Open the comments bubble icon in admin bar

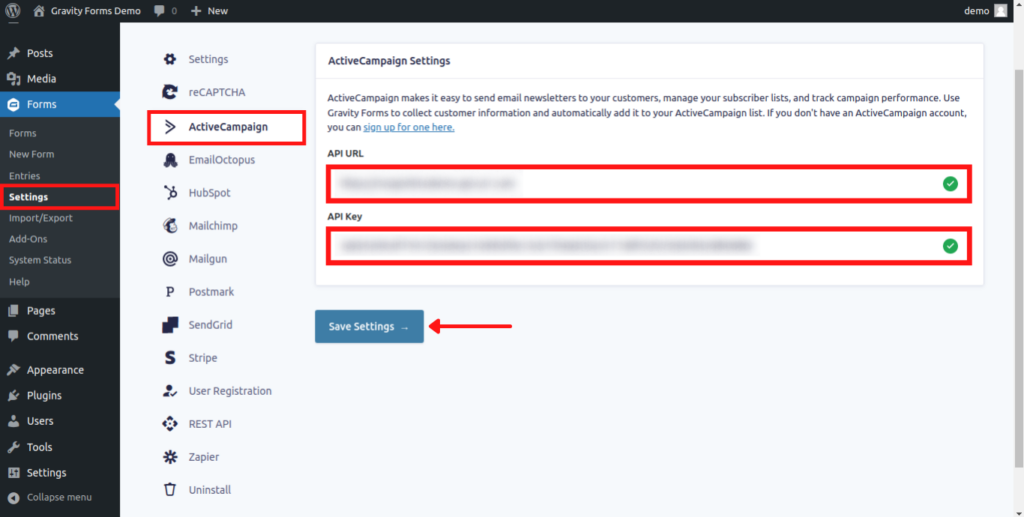(x=159, y=11)
